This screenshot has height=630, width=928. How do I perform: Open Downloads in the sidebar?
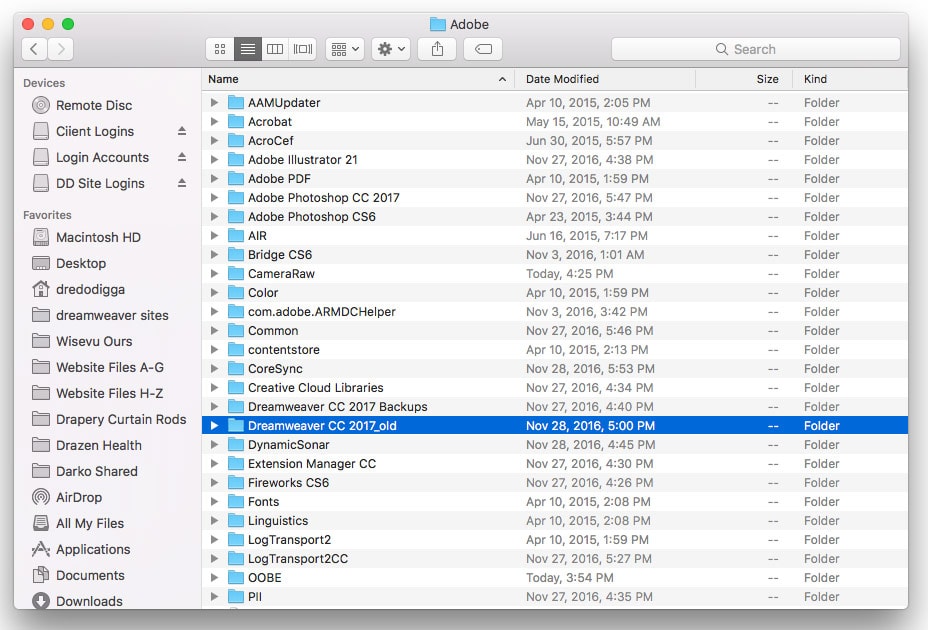point(77,601)
